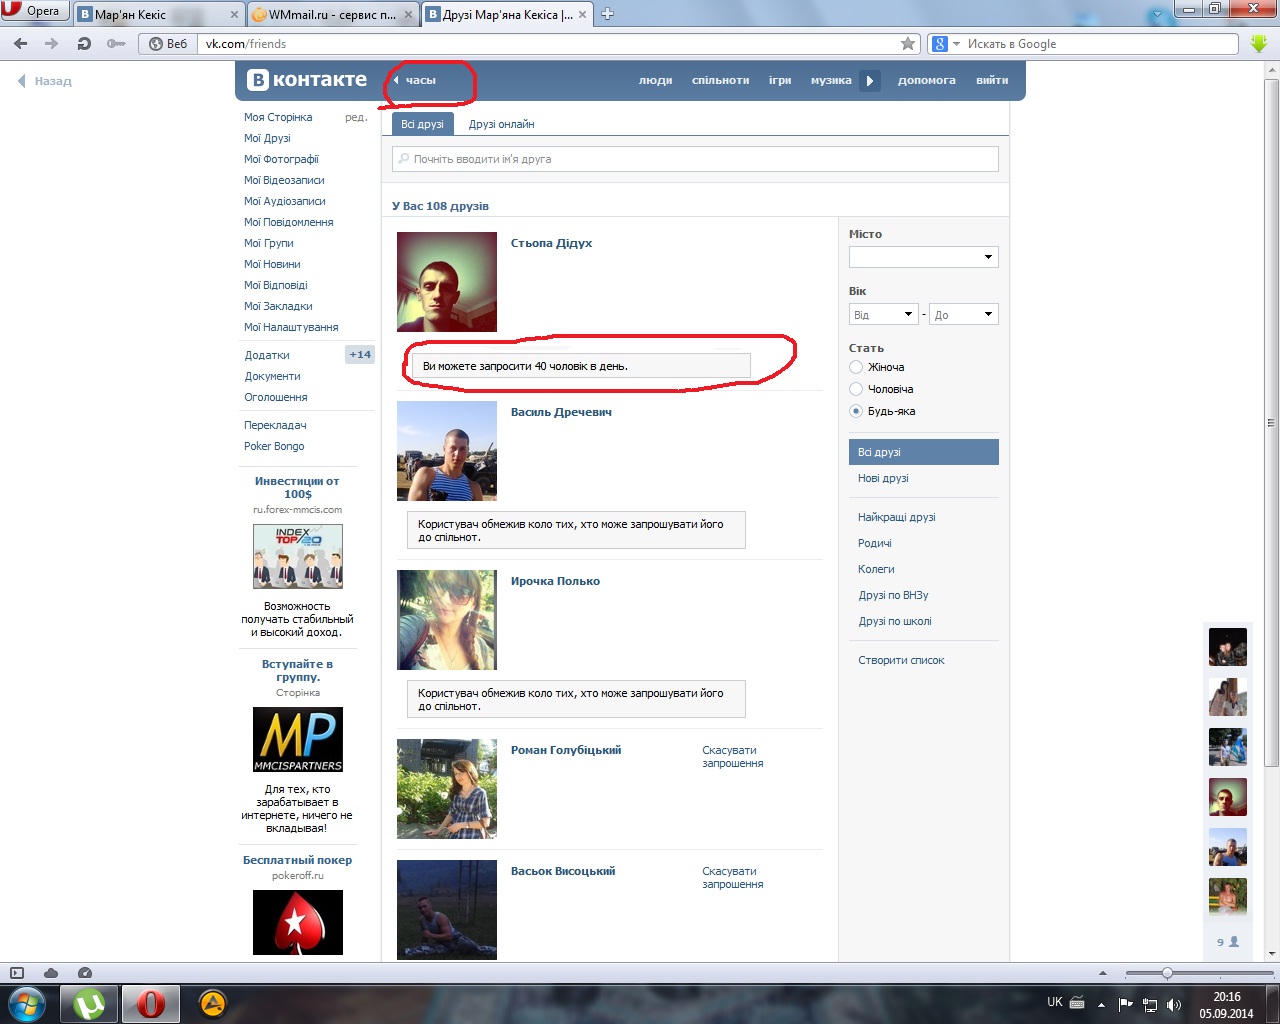This screenshot has height=1024, width=1280.
Task: Open Ирочка Полько's photo thumbnail
Action: (447, 620)
